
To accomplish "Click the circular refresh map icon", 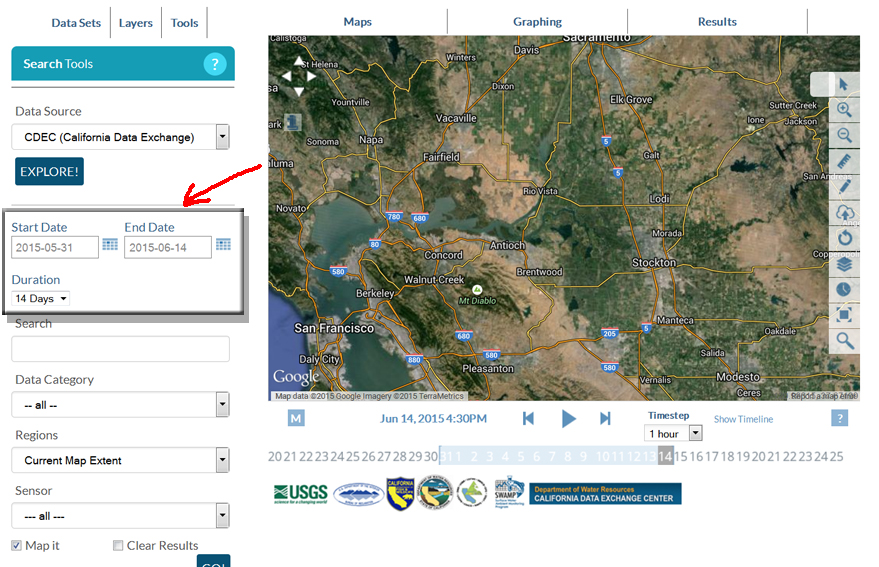I will [x=845, y=238].
